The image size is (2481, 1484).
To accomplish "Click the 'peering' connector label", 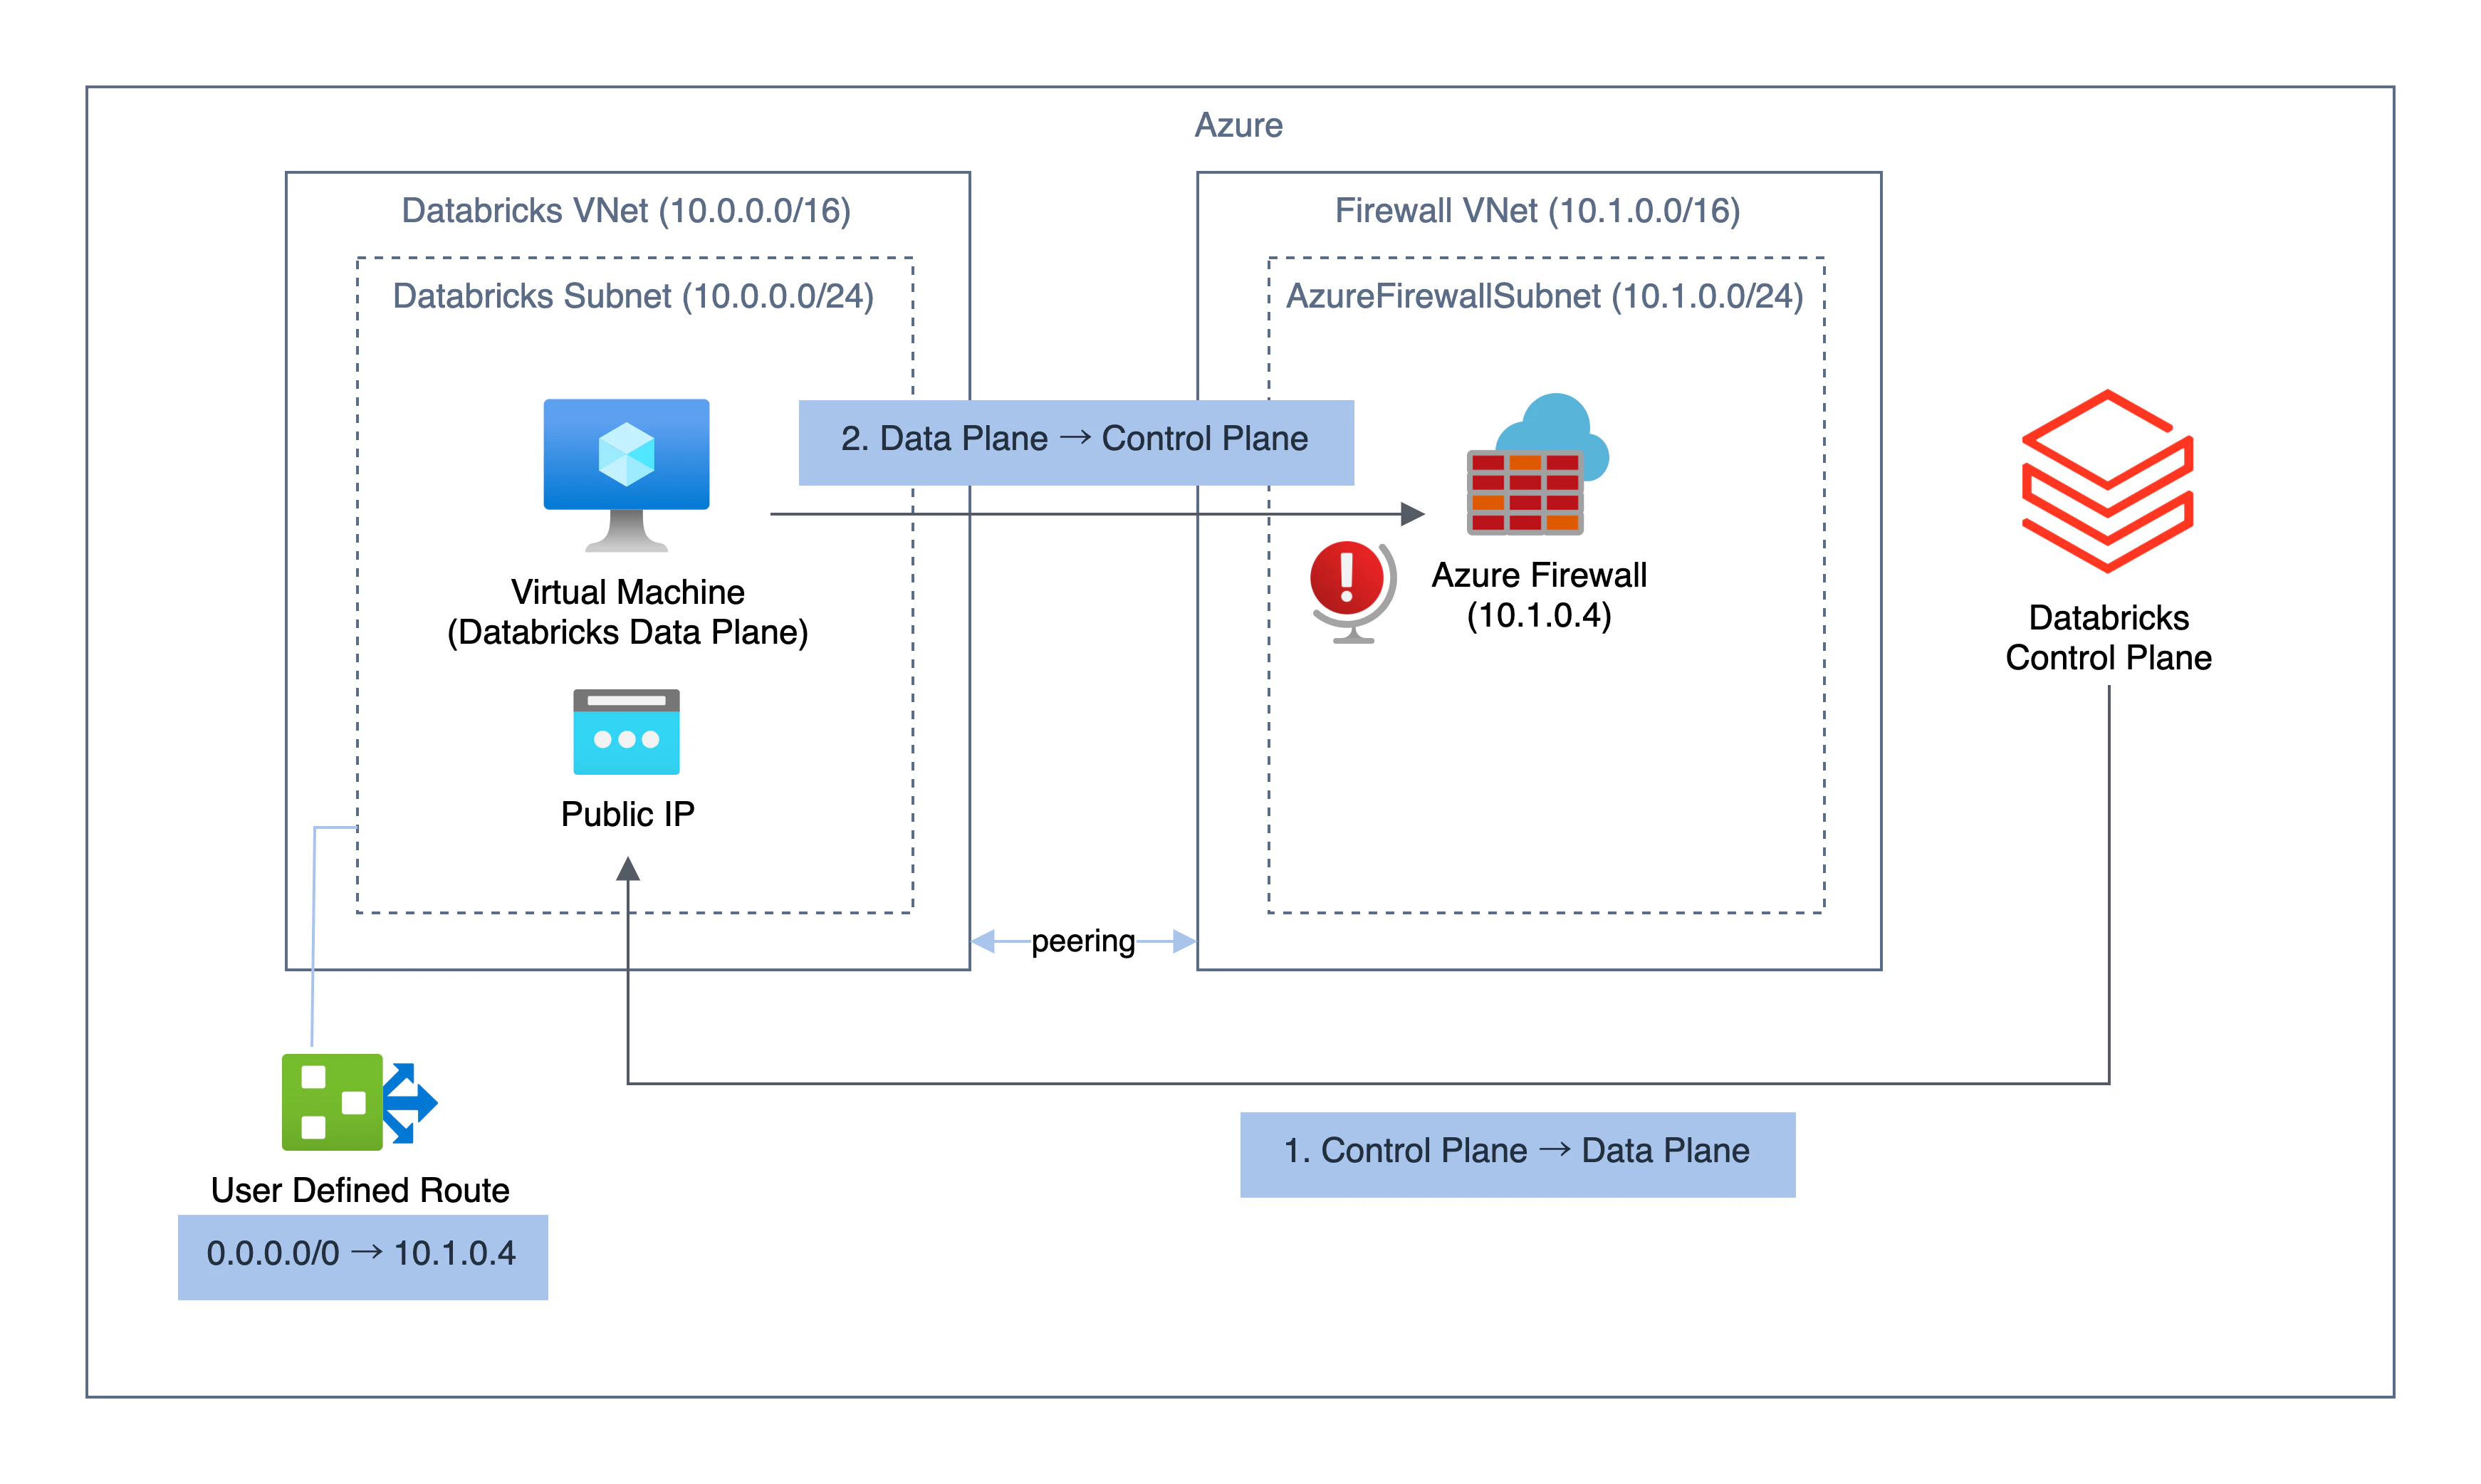I will (x=1083, y=941).
